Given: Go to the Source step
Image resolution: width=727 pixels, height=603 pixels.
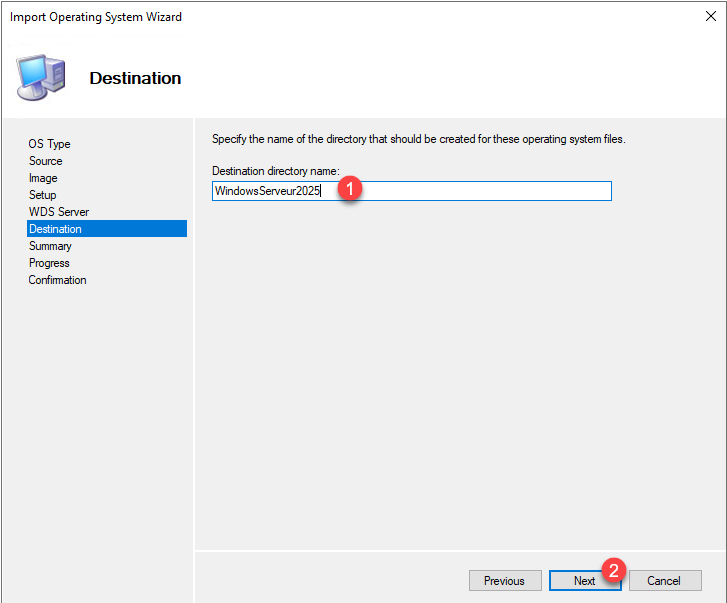Looking at the screenshot, I should (x=45, y=161).
